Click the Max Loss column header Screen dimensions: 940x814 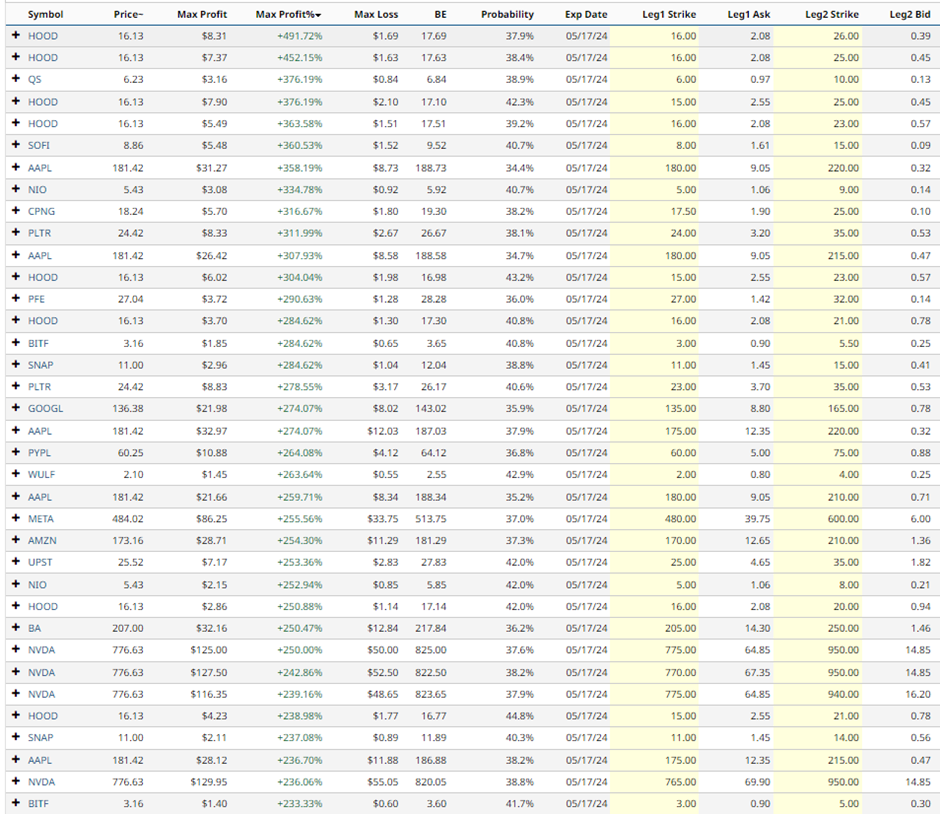tap(377, 15)
